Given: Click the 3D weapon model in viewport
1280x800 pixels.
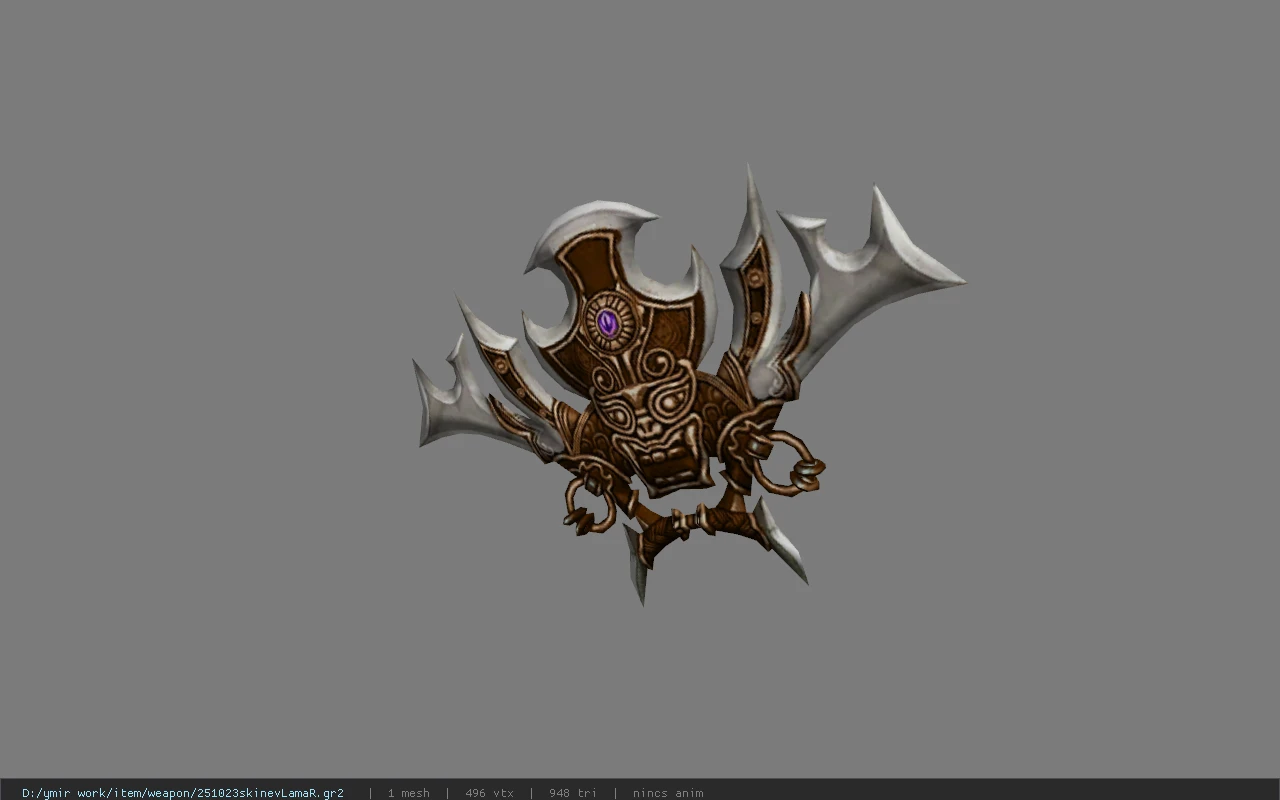Looking at the screenshot, I should tap(690, 386).
